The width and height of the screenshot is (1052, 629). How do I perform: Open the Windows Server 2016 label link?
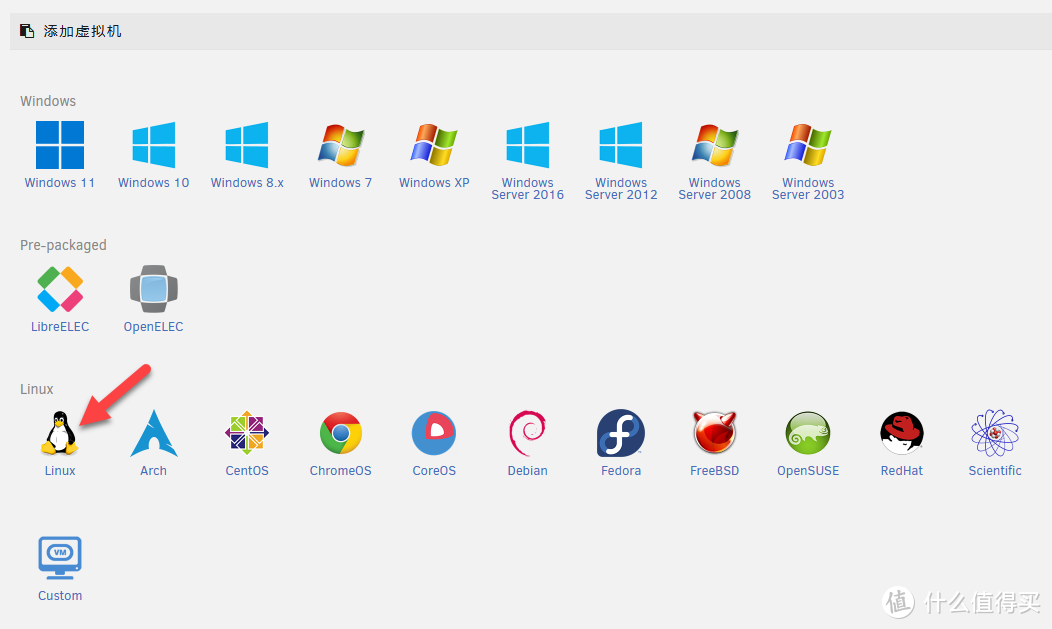click(x=527, y=189)
